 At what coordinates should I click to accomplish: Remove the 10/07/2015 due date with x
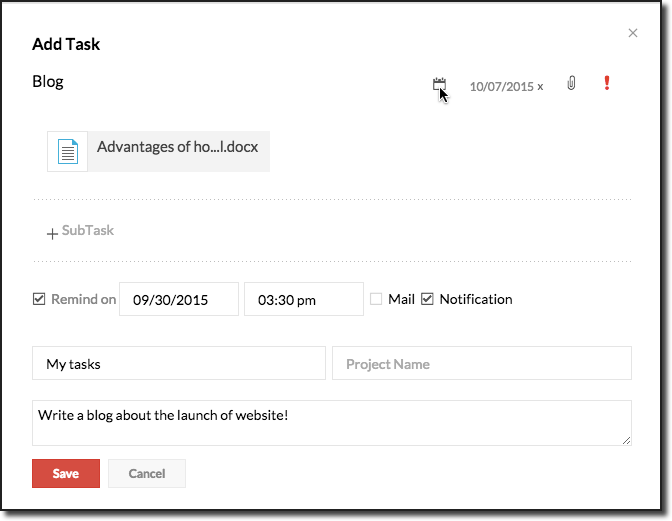pos(540,86)
